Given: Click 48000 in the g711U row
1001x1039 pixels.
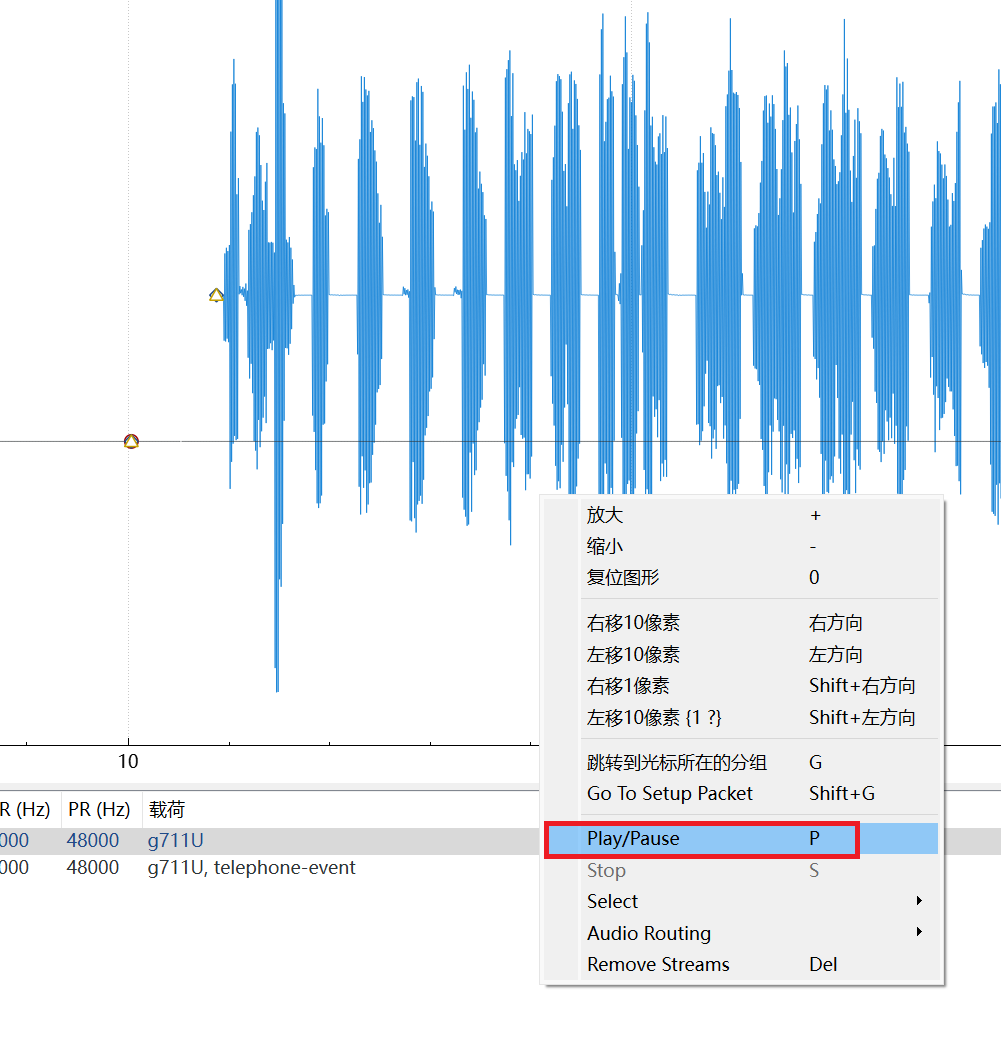Looking at the screenshot, I should tap(93, 840).
